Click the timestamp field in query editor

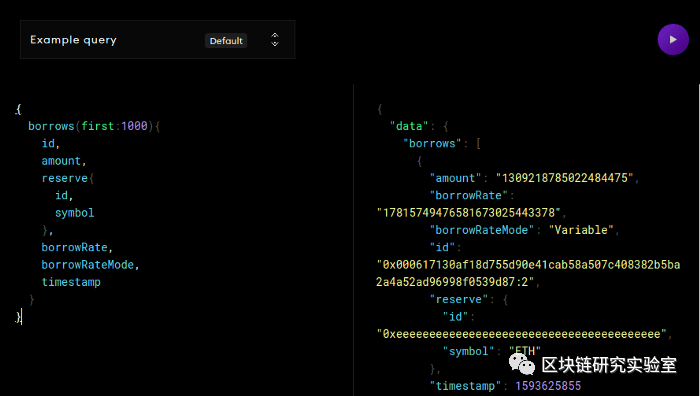pos(71,282)
